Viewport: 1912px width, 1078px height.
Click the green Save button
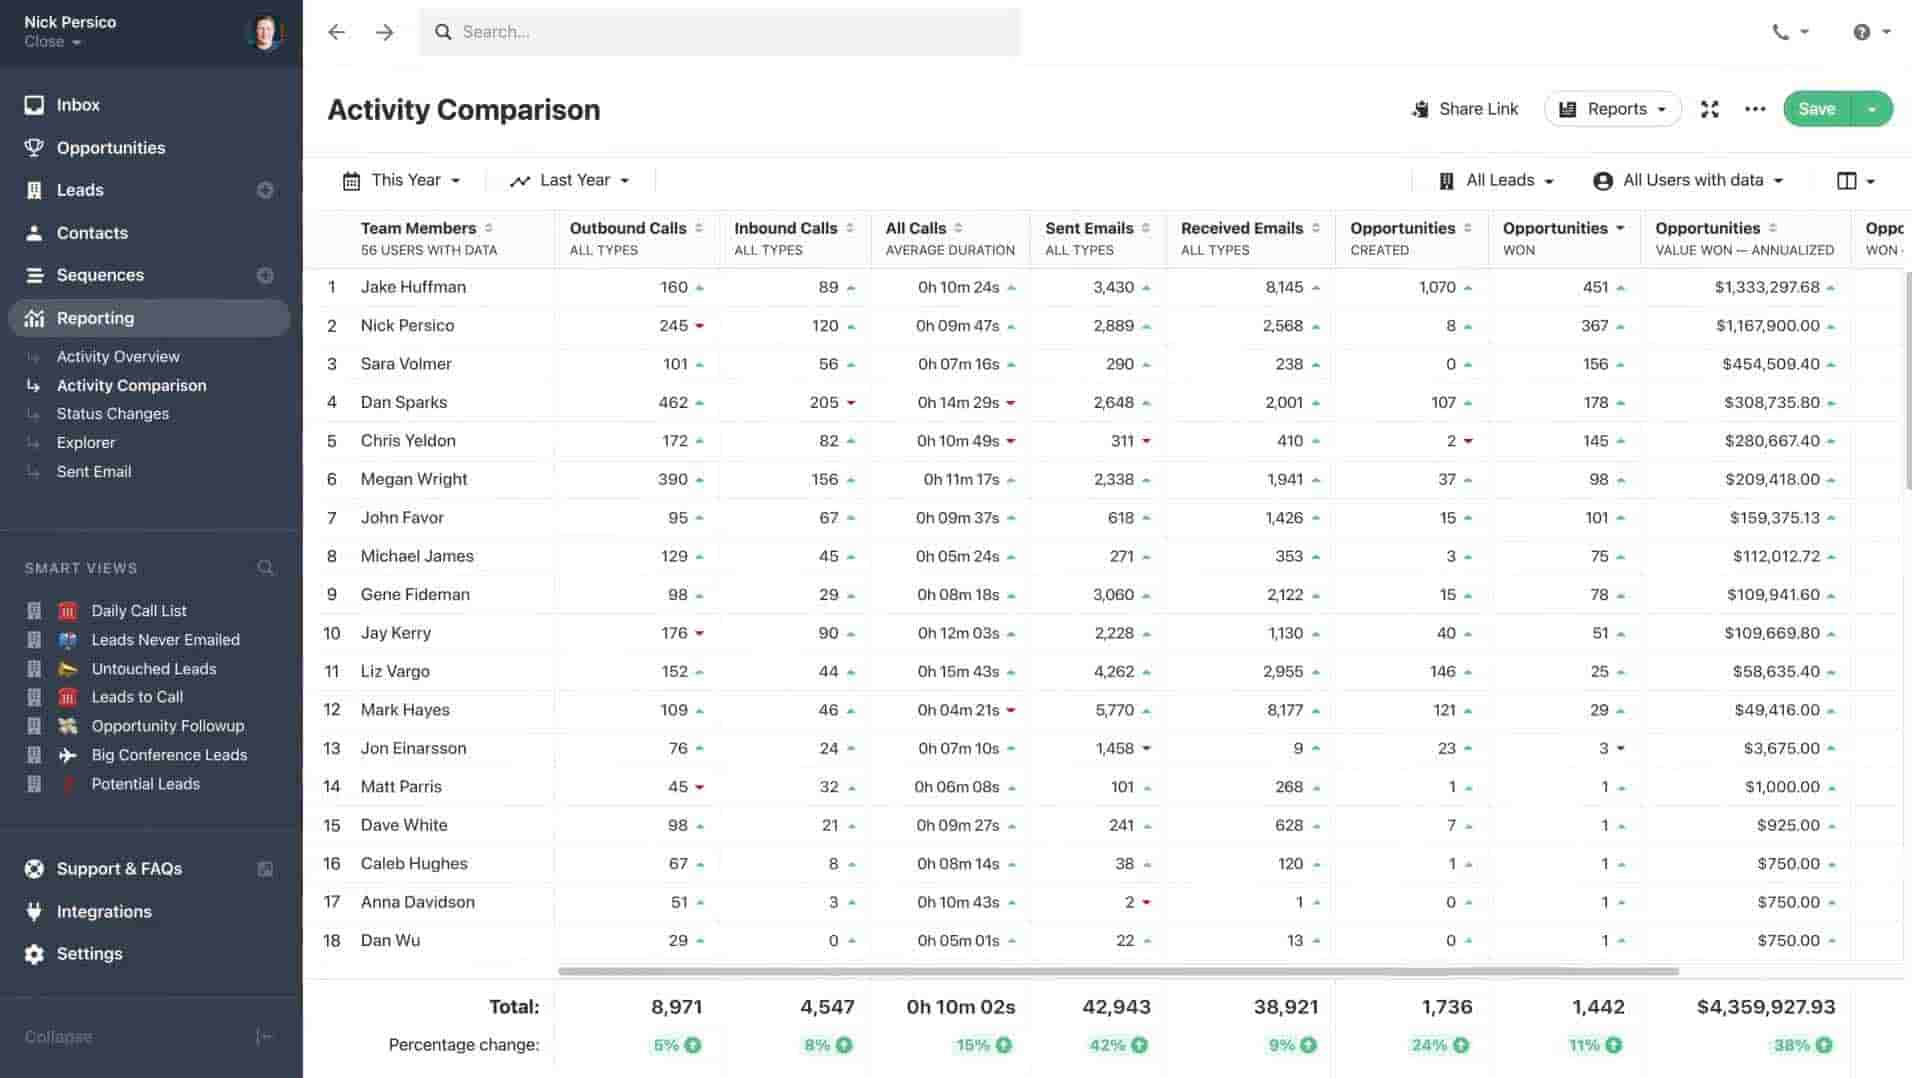[x=1816, y=109]
